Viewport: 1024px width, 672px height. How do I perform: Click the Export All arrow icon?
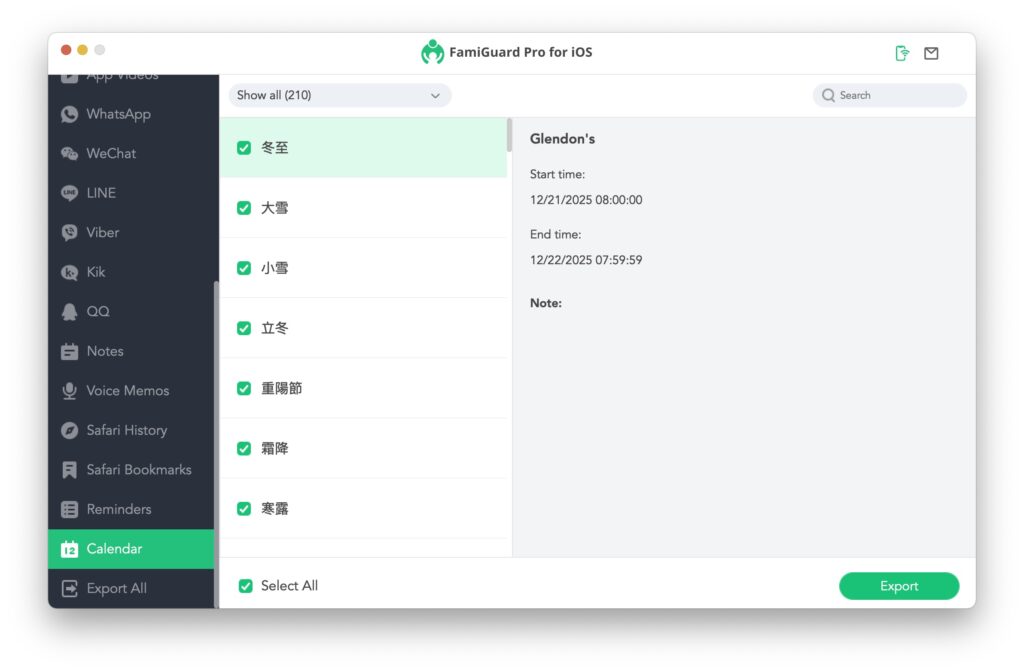tap(69, 588)
